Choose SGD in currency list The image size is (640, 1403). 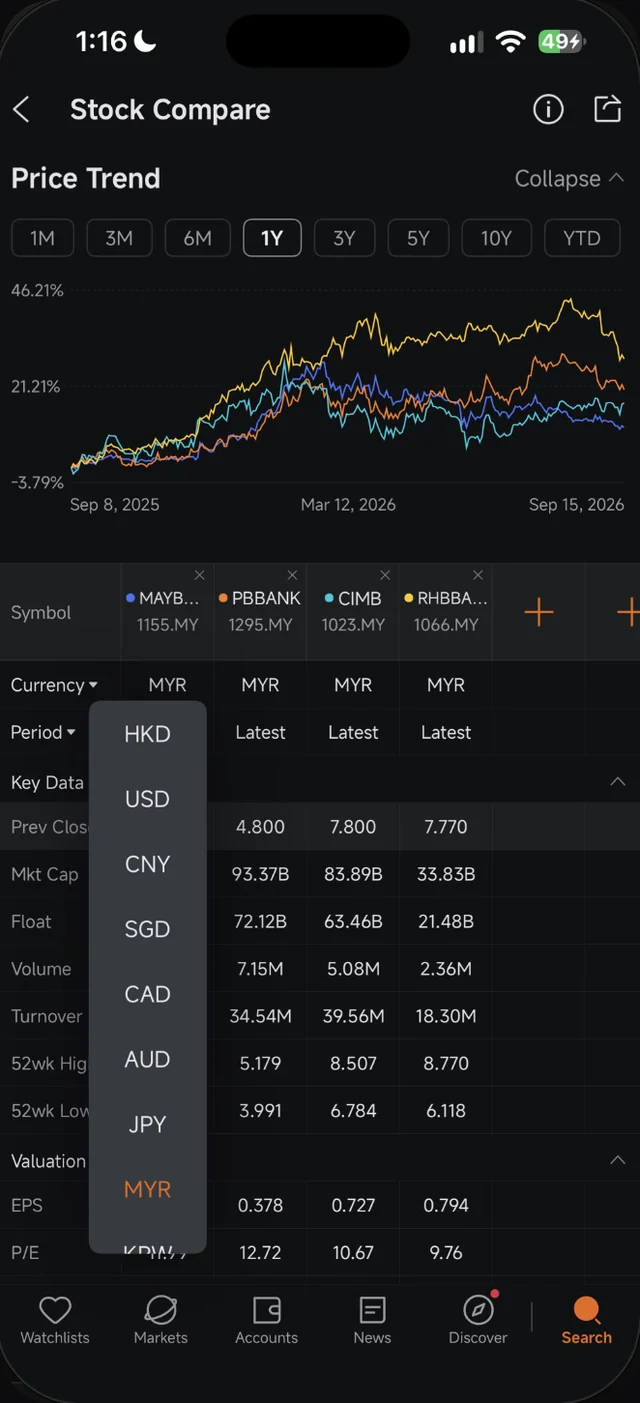[x=147, y=929]
